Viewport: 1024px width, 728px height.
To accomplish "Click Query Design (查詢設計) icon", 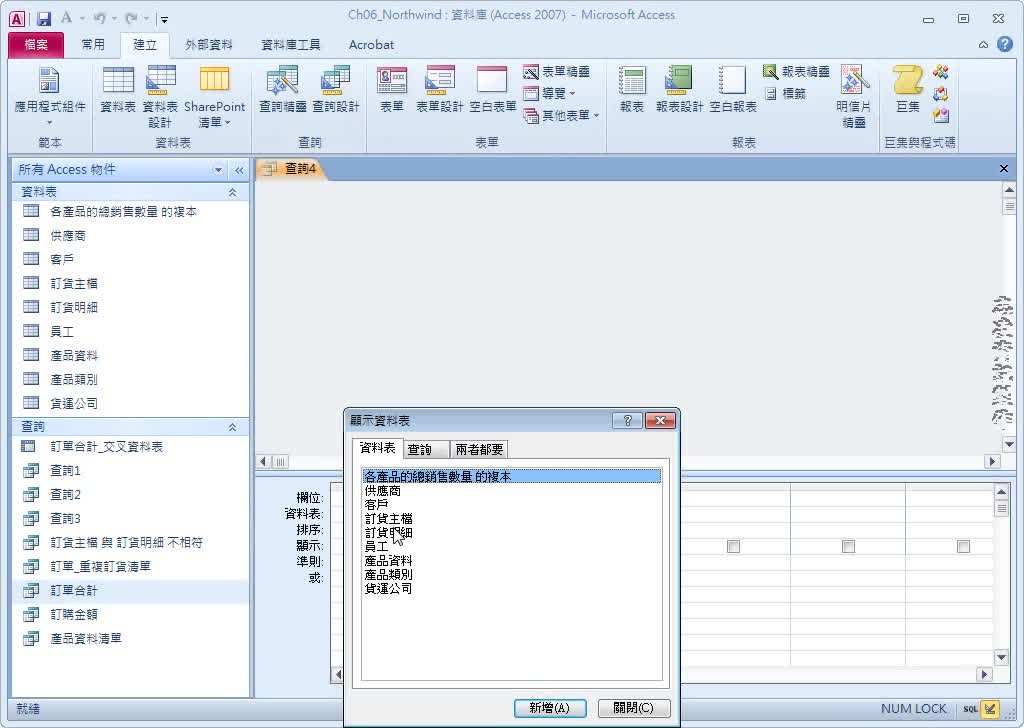I will click(336, 90).
